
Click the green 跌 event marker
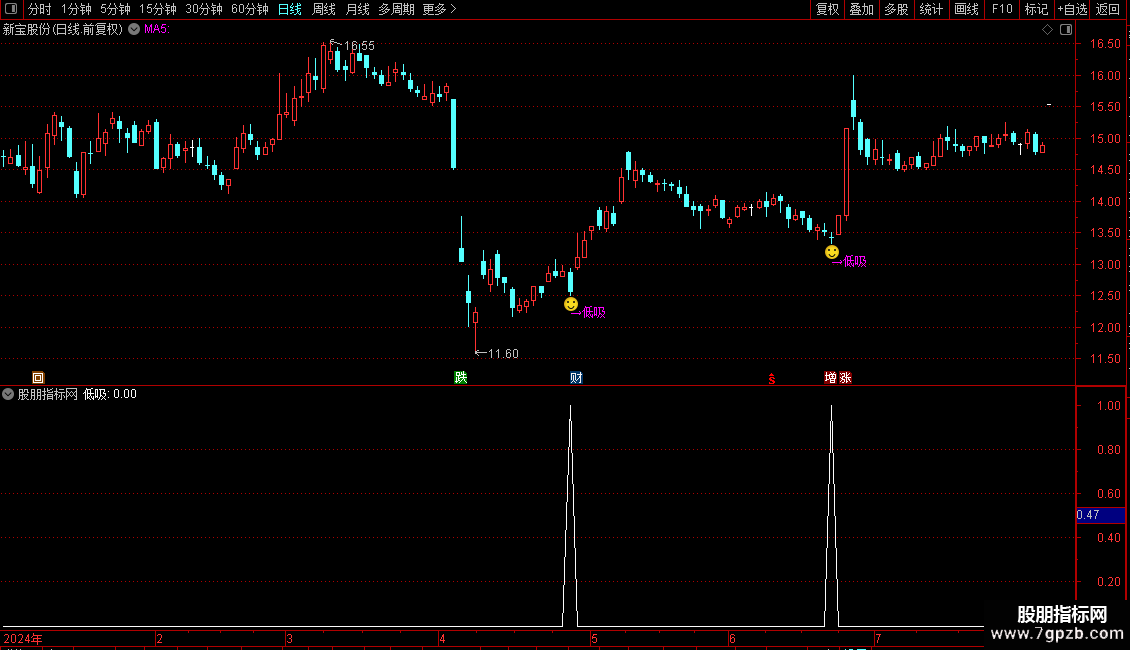click(461, 378)
